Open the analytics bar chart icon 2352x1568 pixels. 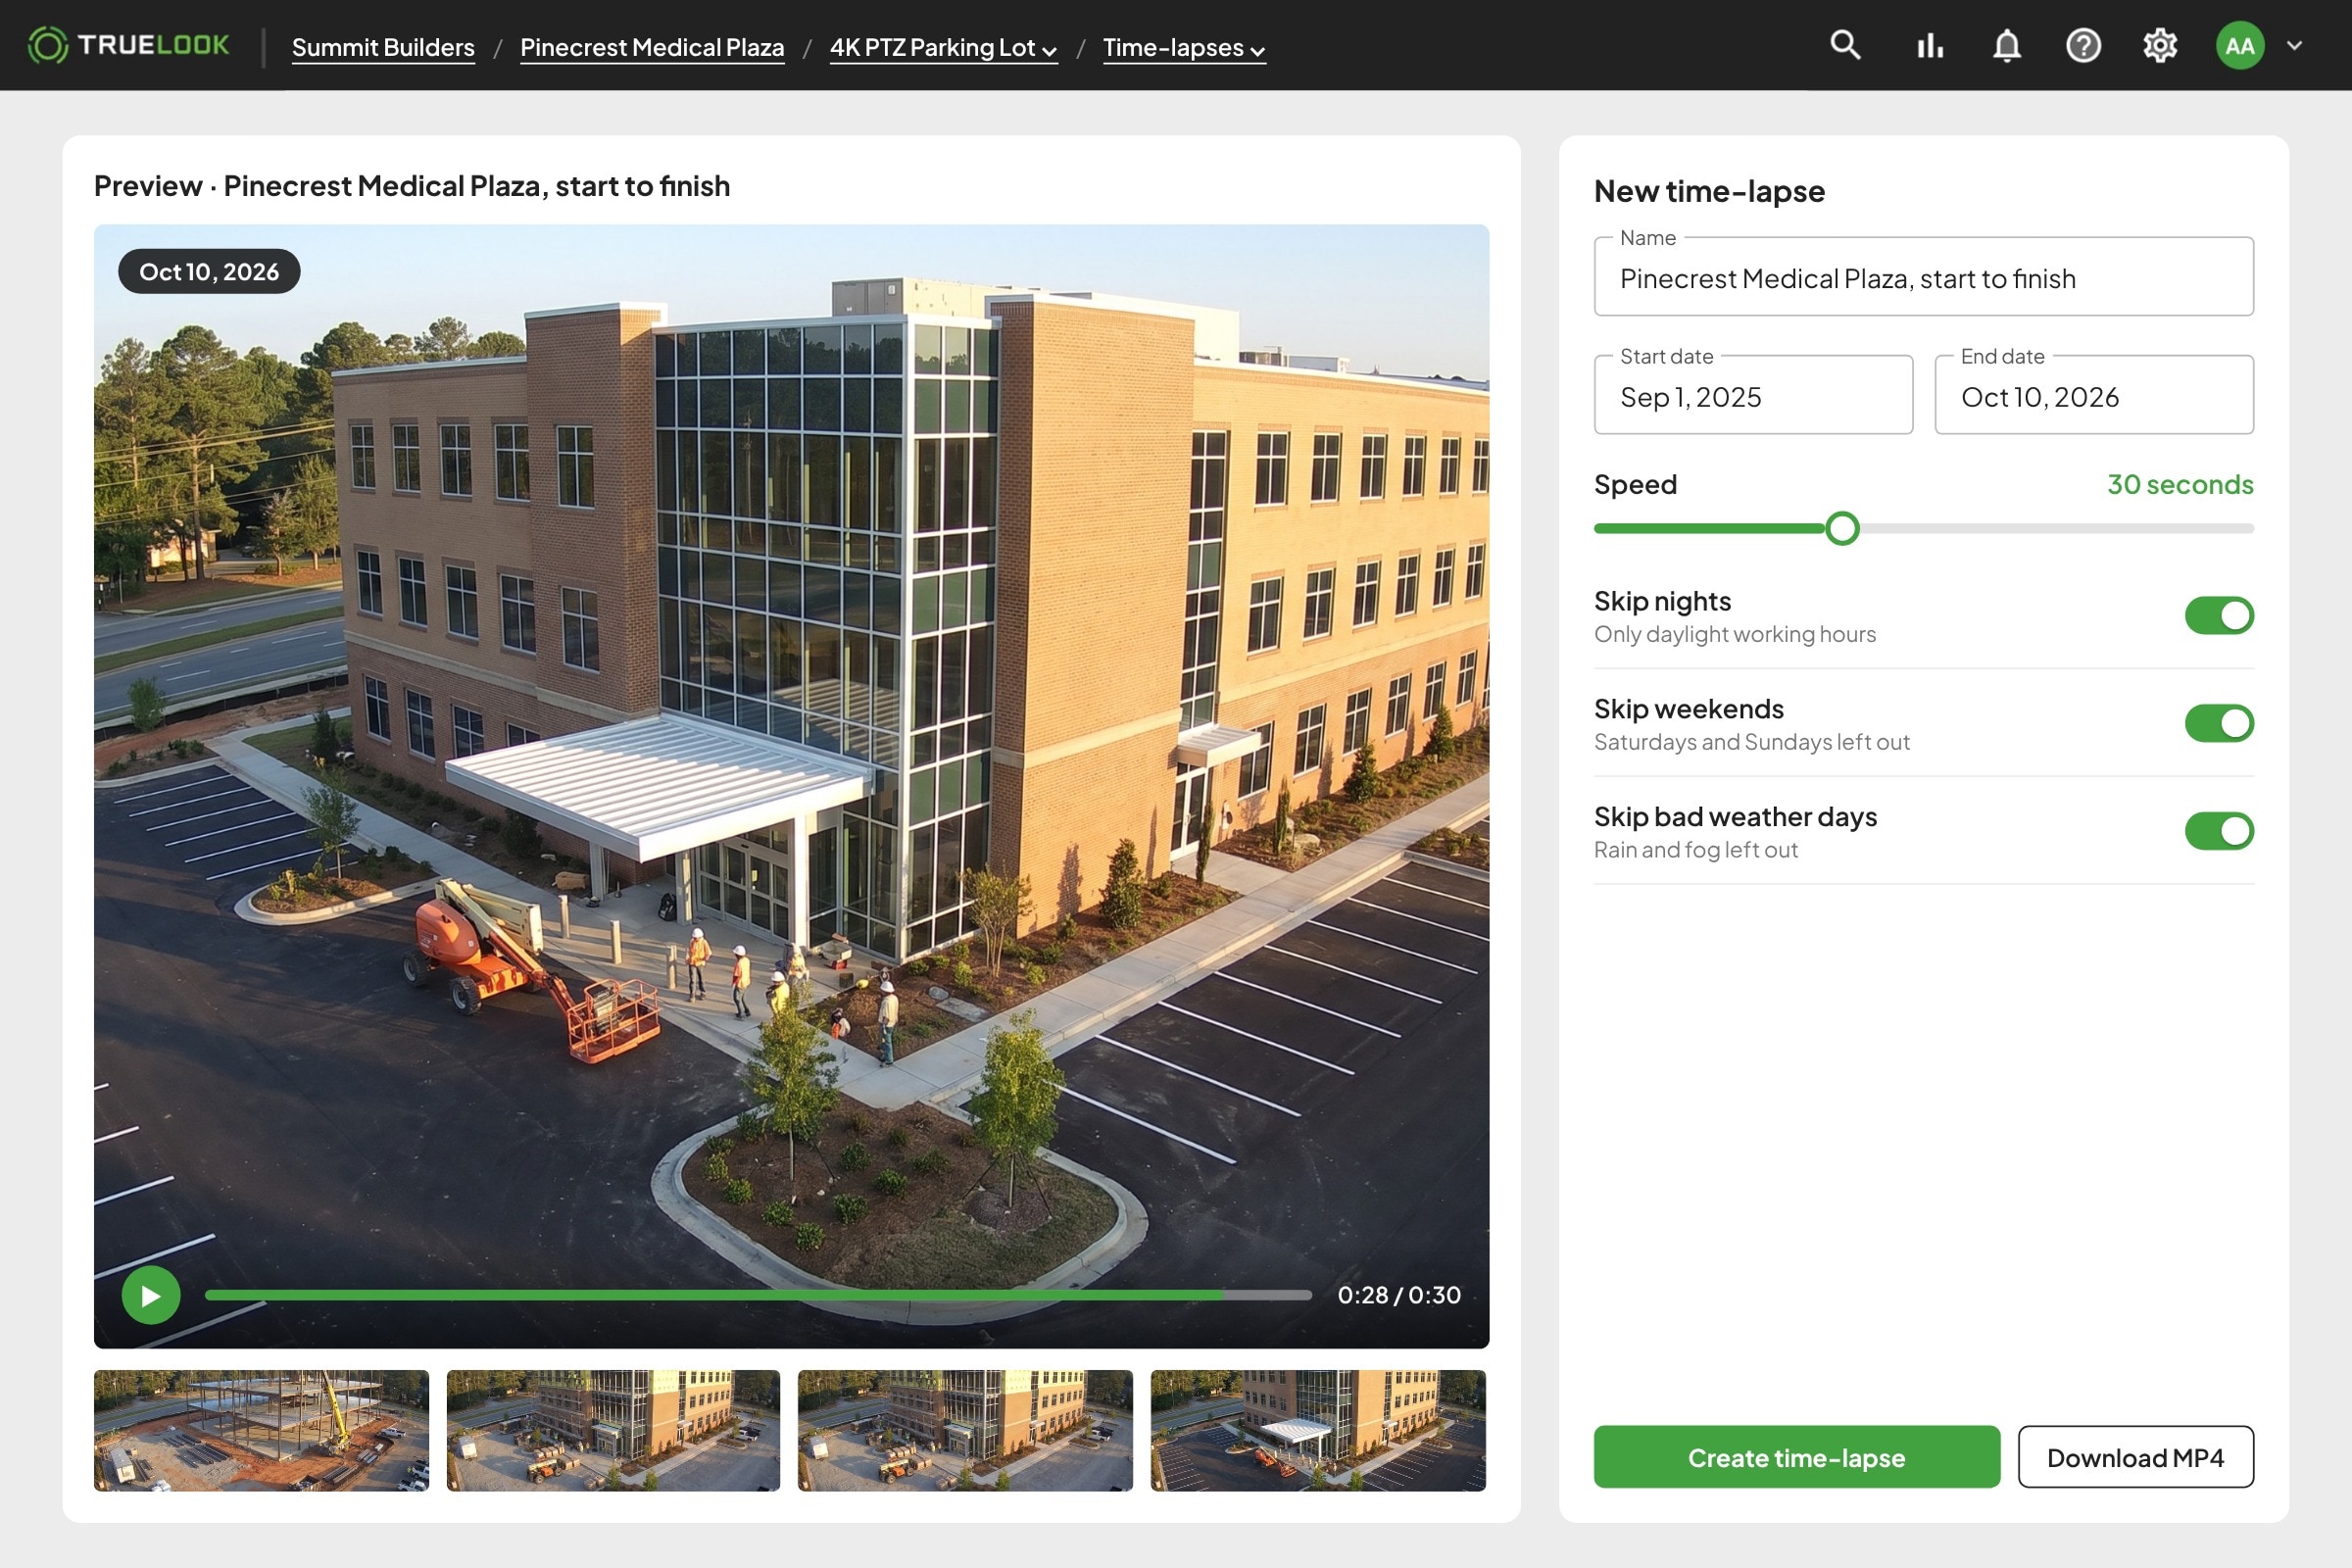click(1929, 45)
